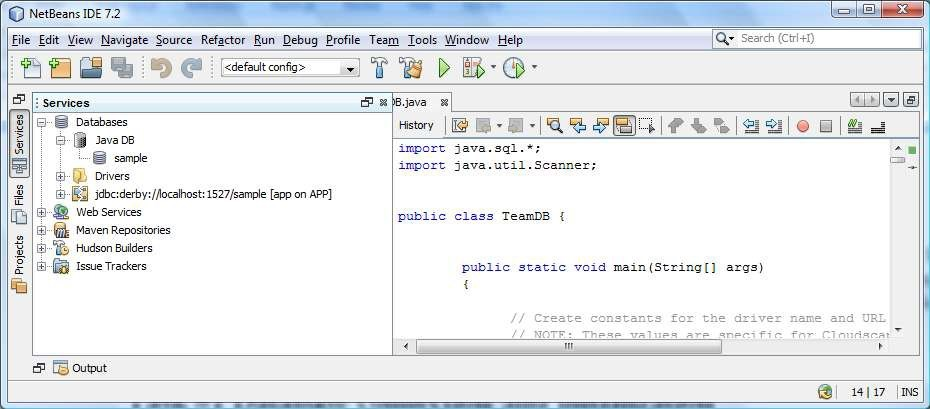Toggle Rectangular Selection in editor toolbar
Screen dimensions: 930x409
coord(646,125)
